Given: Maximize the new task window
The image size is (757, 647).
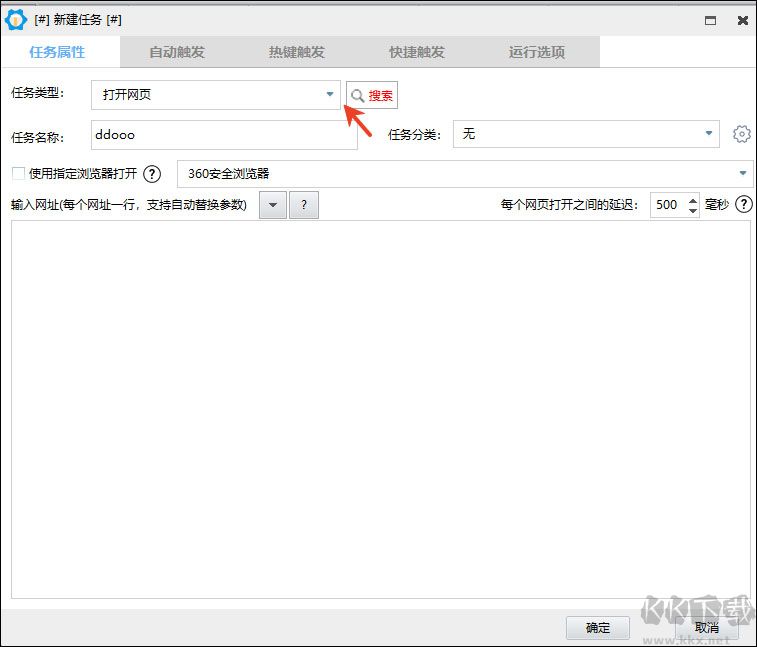Looking at the screenshot, I should [x=710, y=20].
